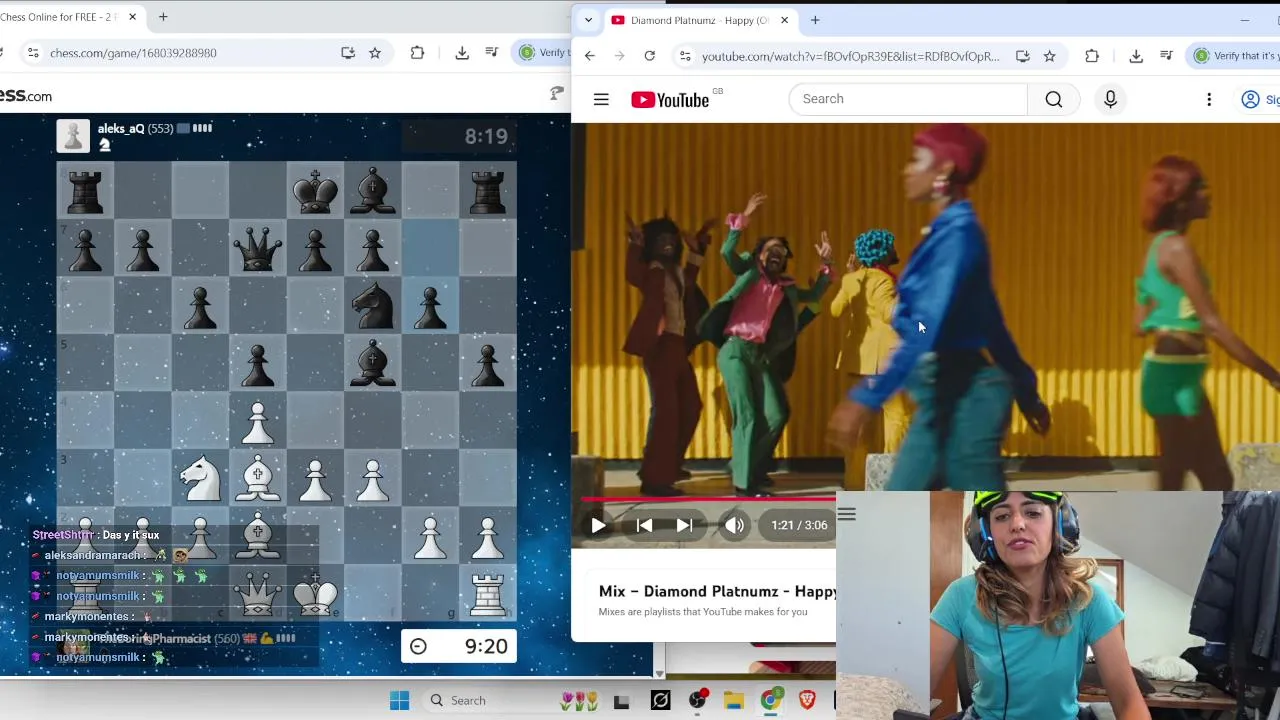Open extensions in the YouTube window

[x=1092, y=56]
